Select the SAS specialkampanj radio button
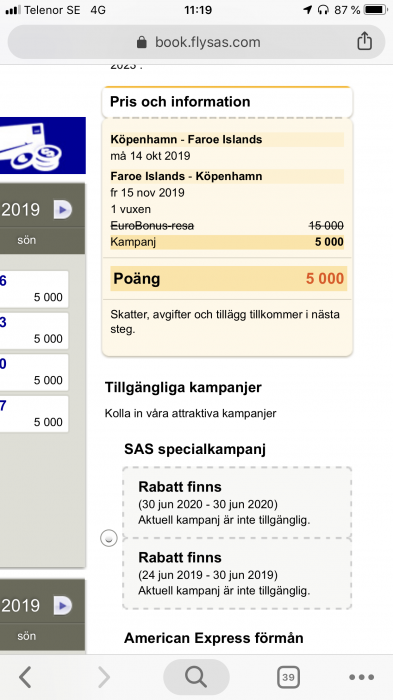Viewport: 393px width, 700px height. (109, 538)
